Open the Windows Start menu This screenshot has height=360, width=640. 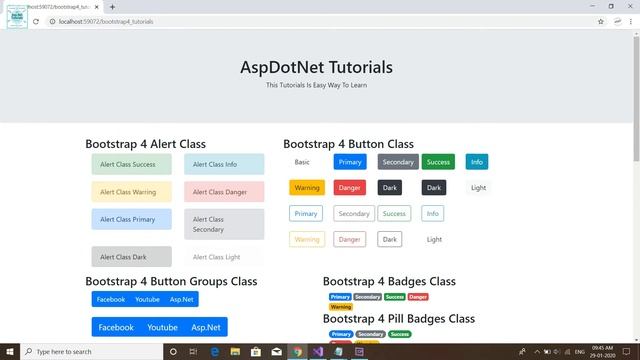tap(10, 351)
